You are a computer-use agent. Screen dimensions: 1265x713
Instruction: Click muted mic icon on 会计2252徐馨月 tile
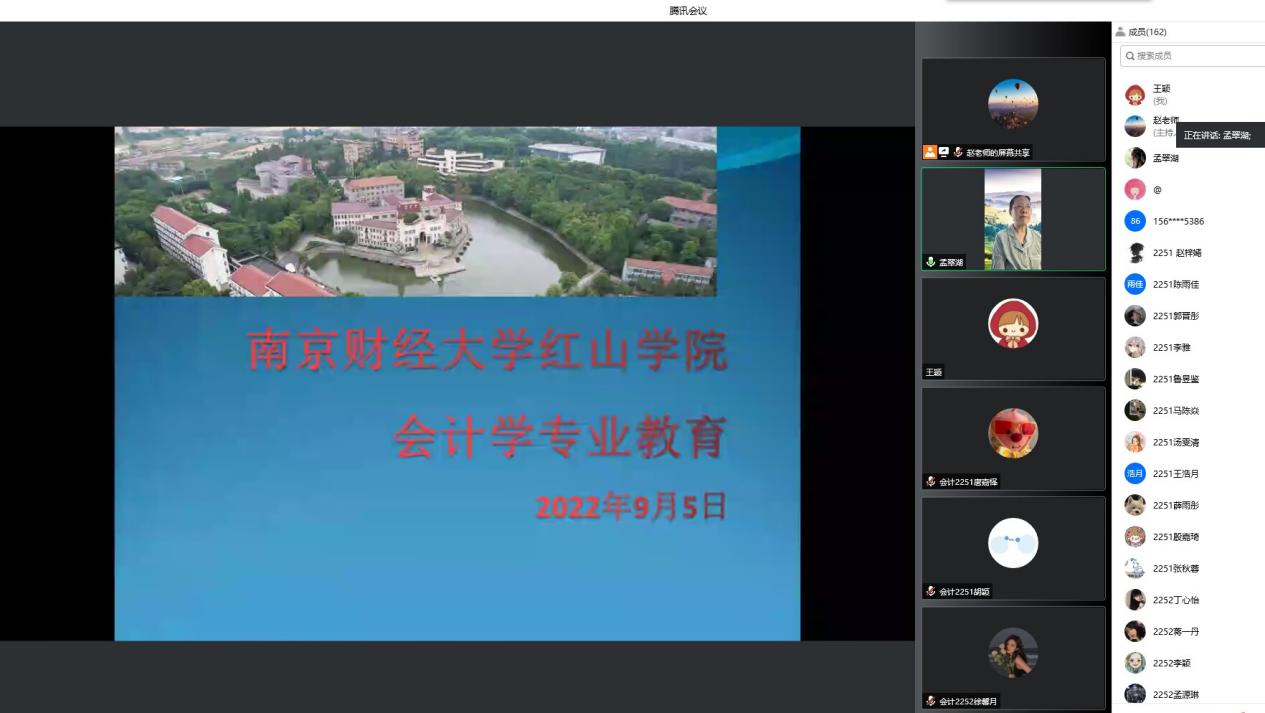930,702
